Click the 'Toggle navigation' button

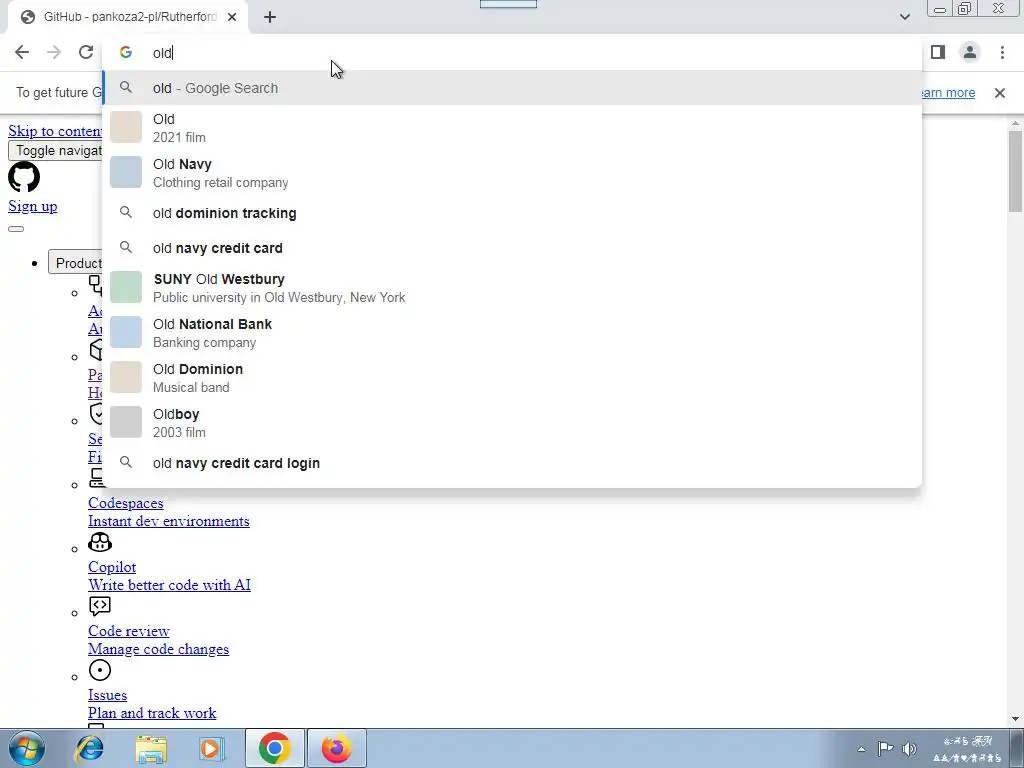point(56,151)
